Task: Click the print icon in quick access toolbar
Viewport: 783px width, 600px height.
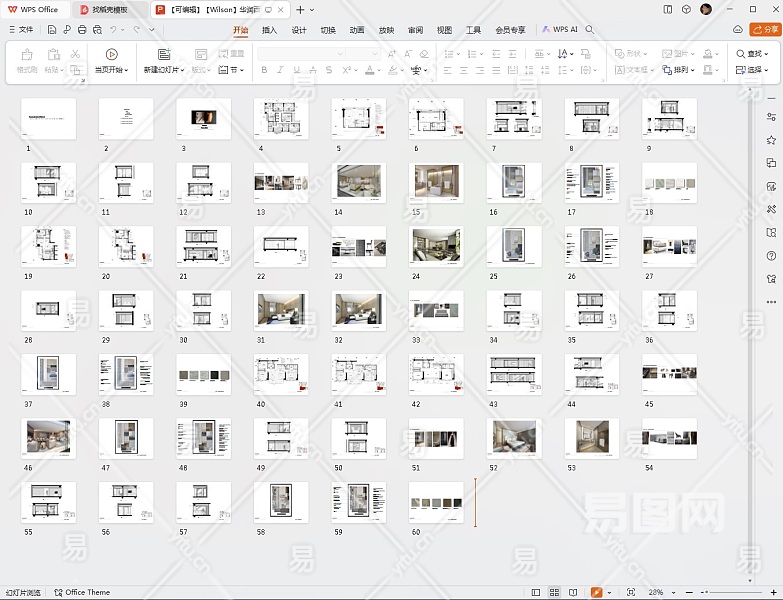Action: (82, 30)
